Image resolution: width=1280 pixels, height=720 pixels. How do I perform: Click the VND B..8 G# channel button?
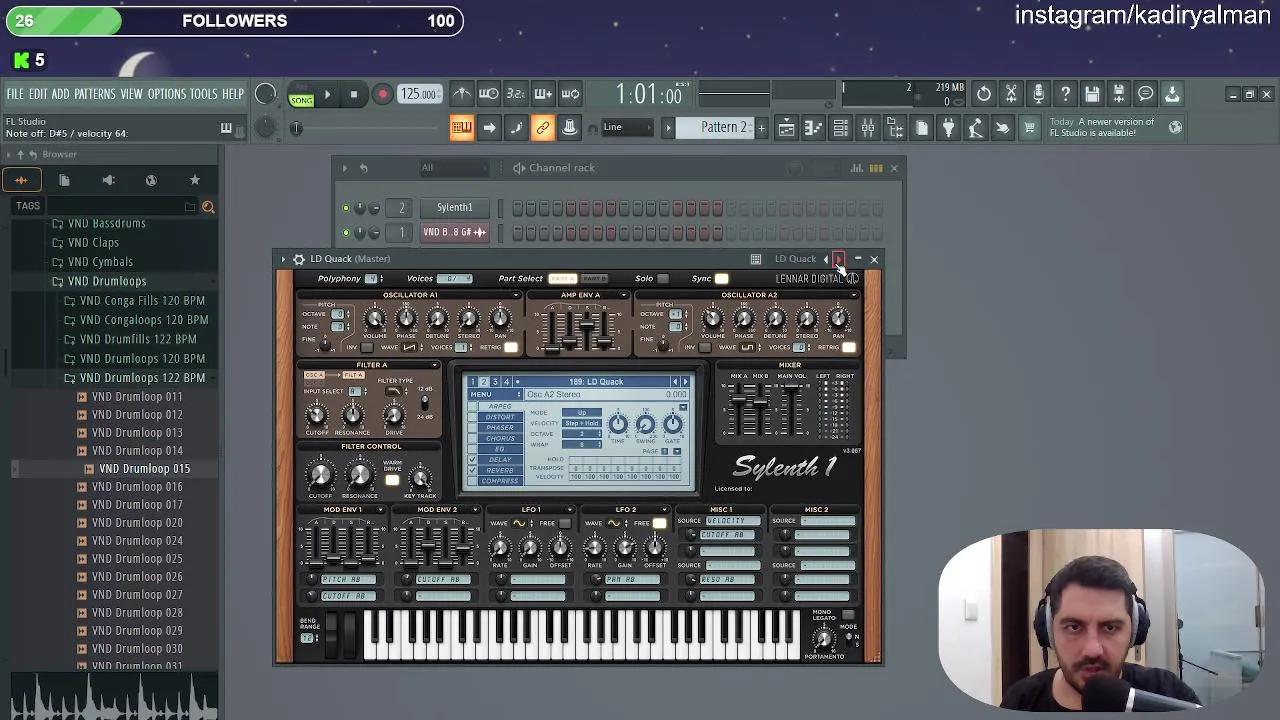point(454,232)
